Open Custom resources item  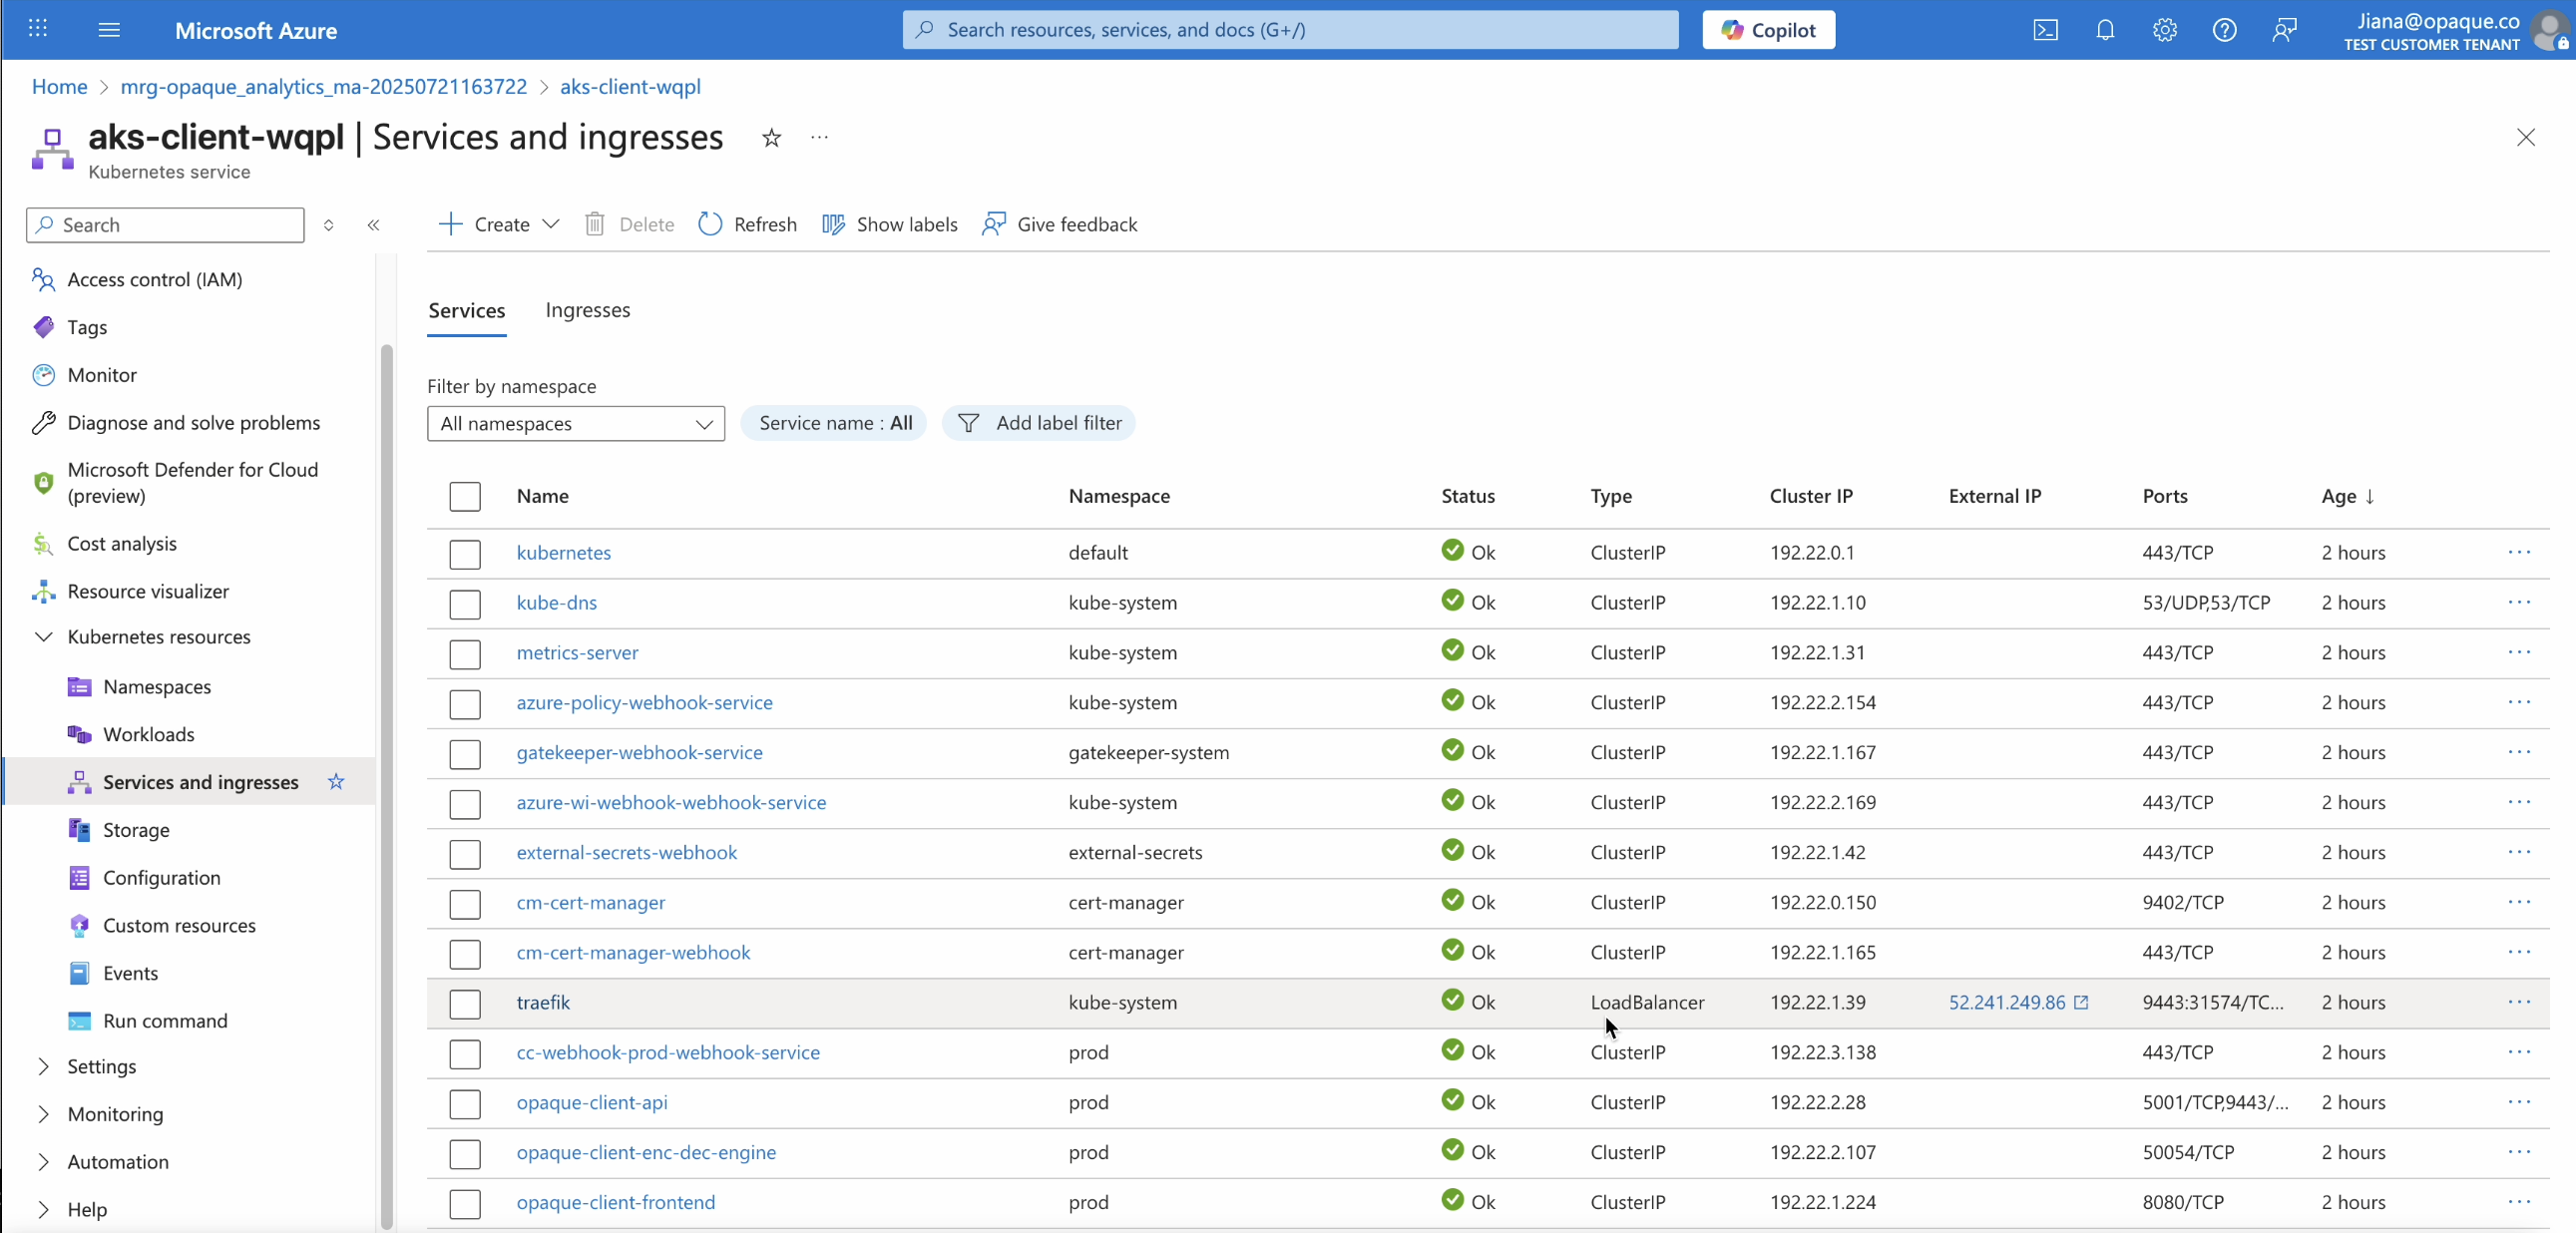click(179, 926)
